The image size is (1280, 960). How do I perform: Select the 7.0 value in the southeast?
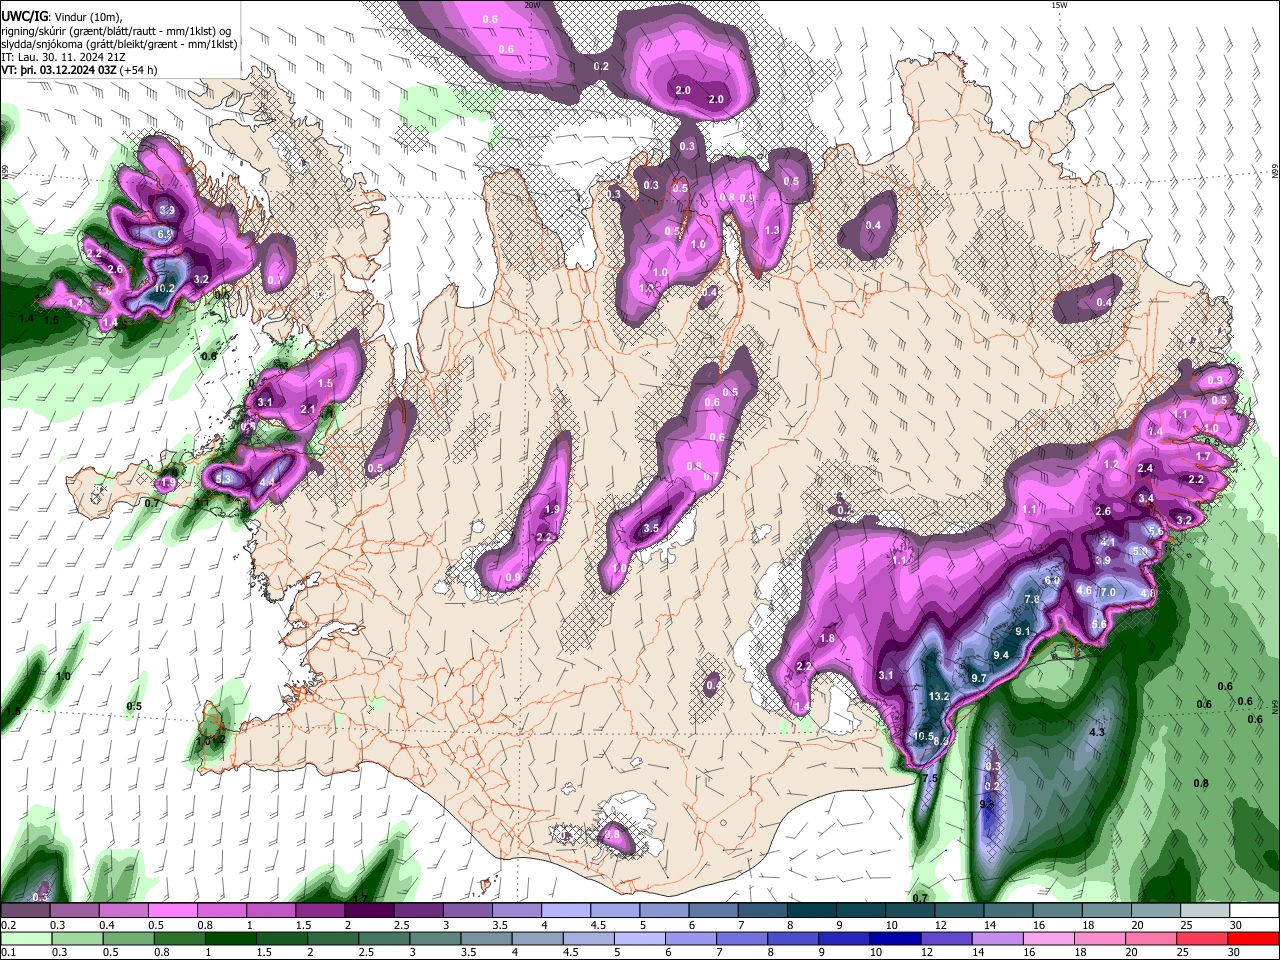click(1107, 592)
